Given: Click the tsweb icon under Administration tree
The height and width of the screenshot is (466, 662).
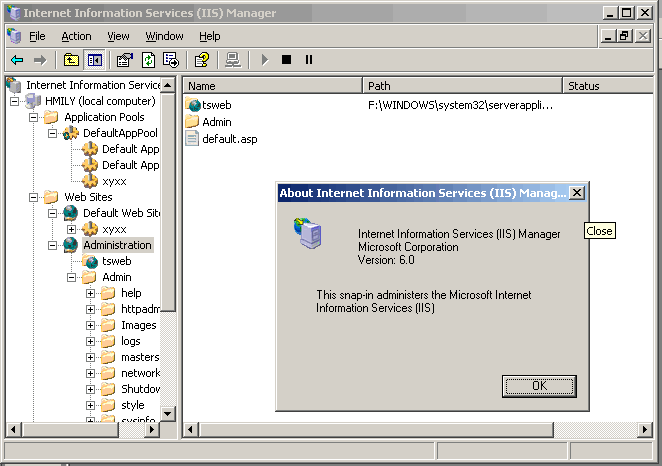Looking at the screenshot, I should (90, 261).
